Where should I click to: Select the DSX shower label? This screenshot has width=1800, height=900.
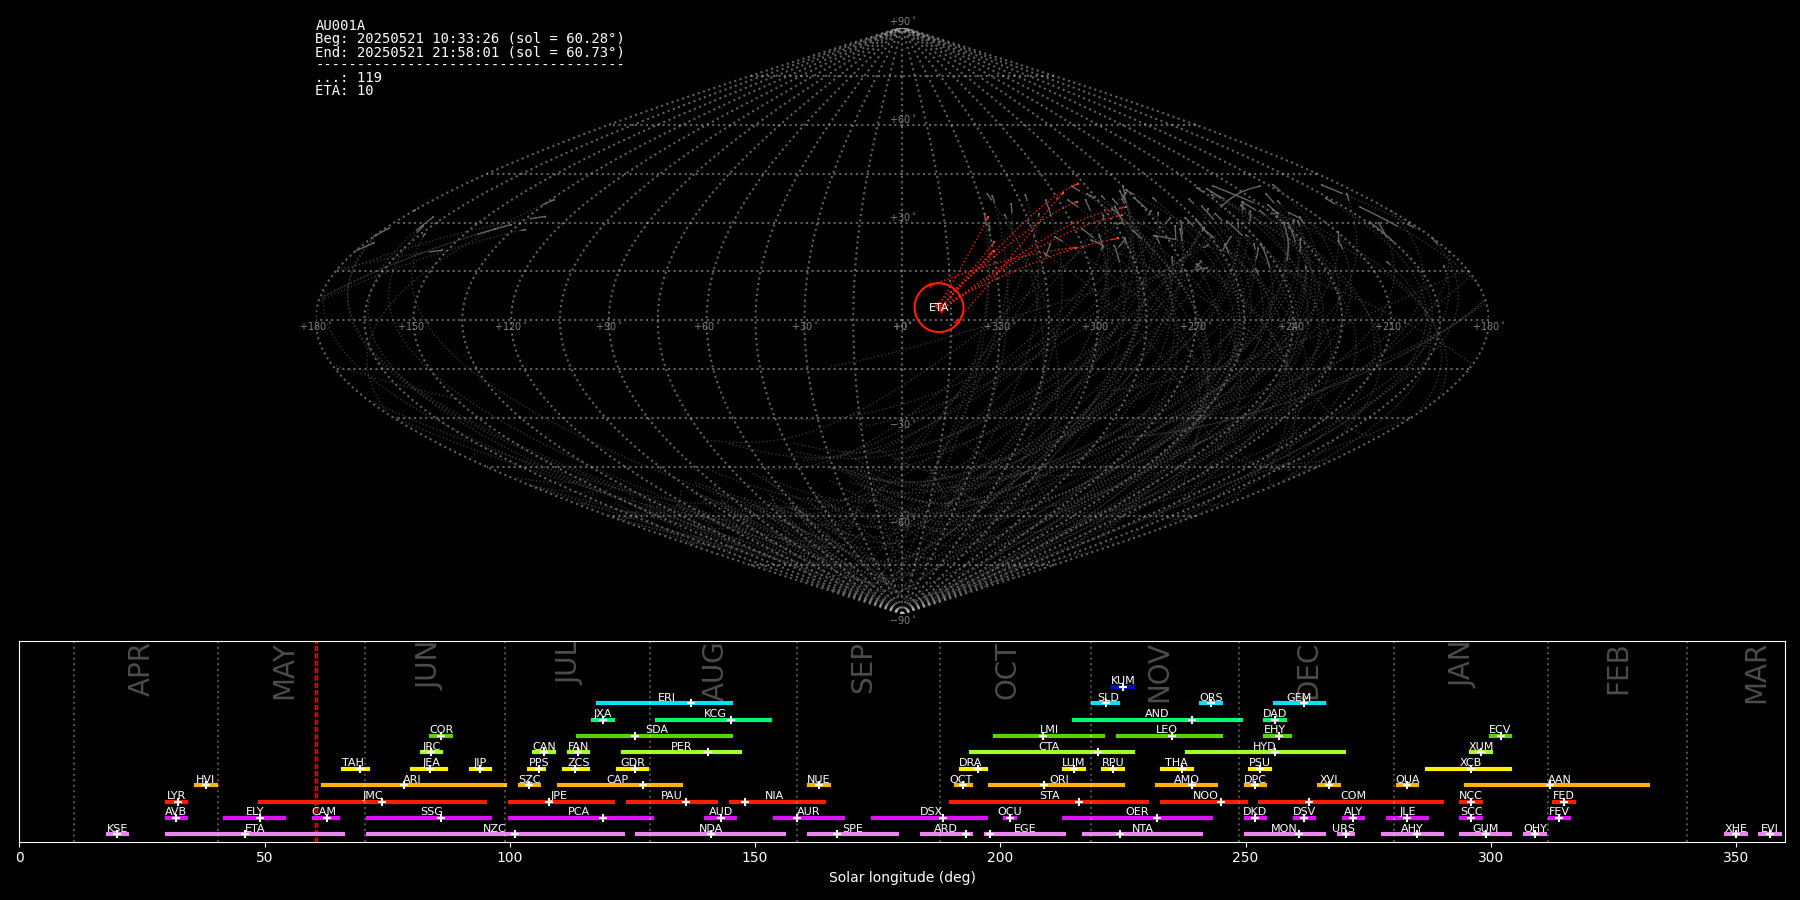point(931,812)
